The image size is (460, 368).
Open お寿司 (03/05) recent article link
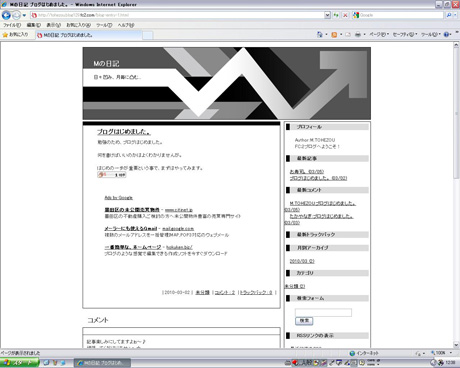(307, 172)
